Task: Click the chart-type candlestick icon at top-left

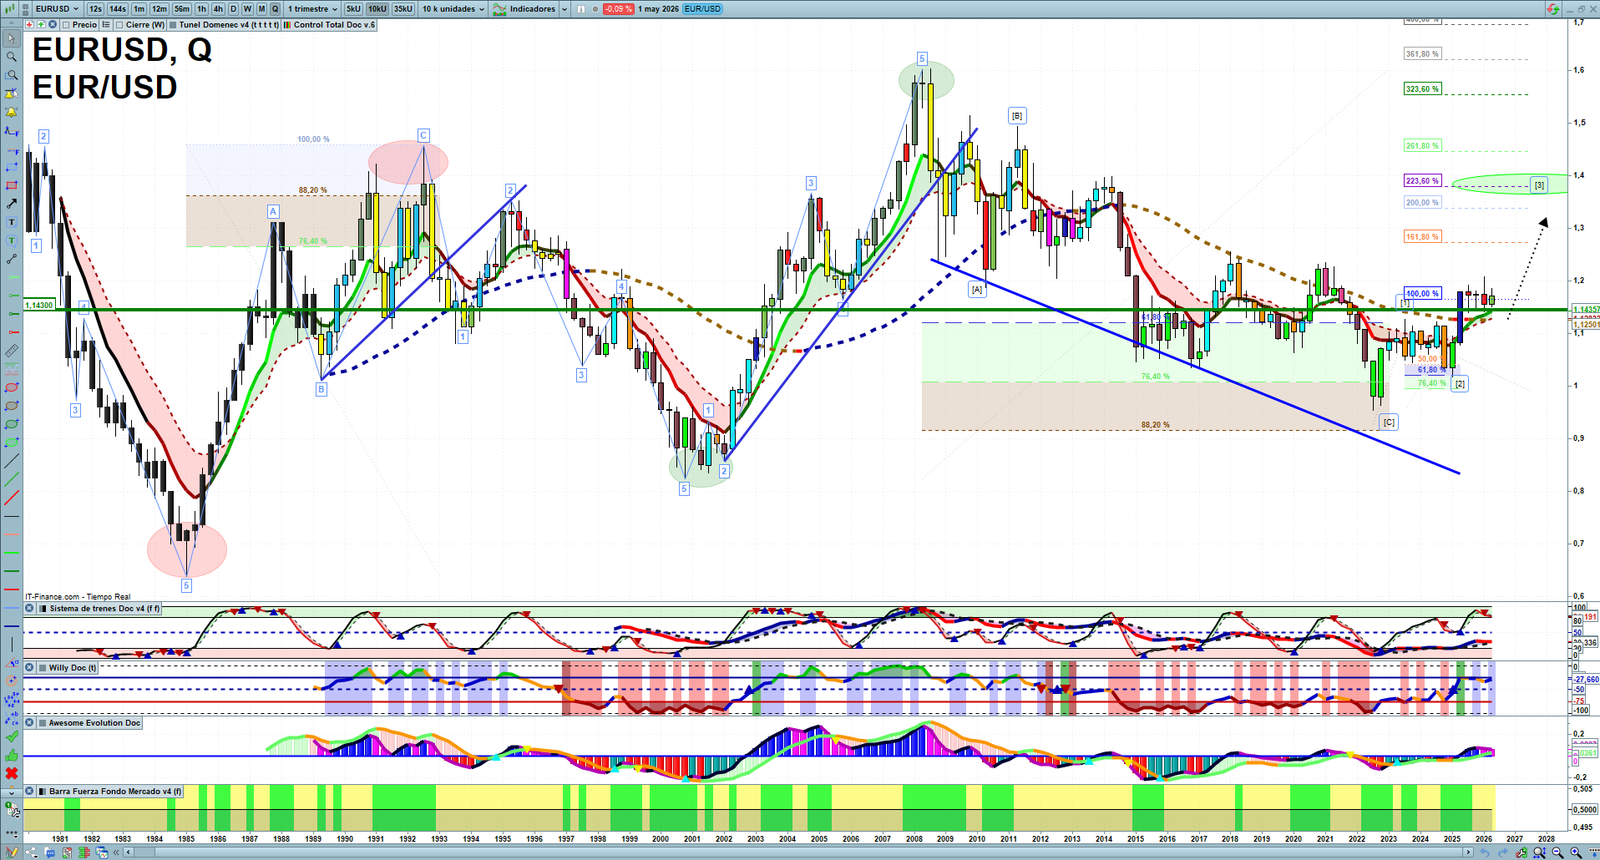Action: tap(9, 8)
